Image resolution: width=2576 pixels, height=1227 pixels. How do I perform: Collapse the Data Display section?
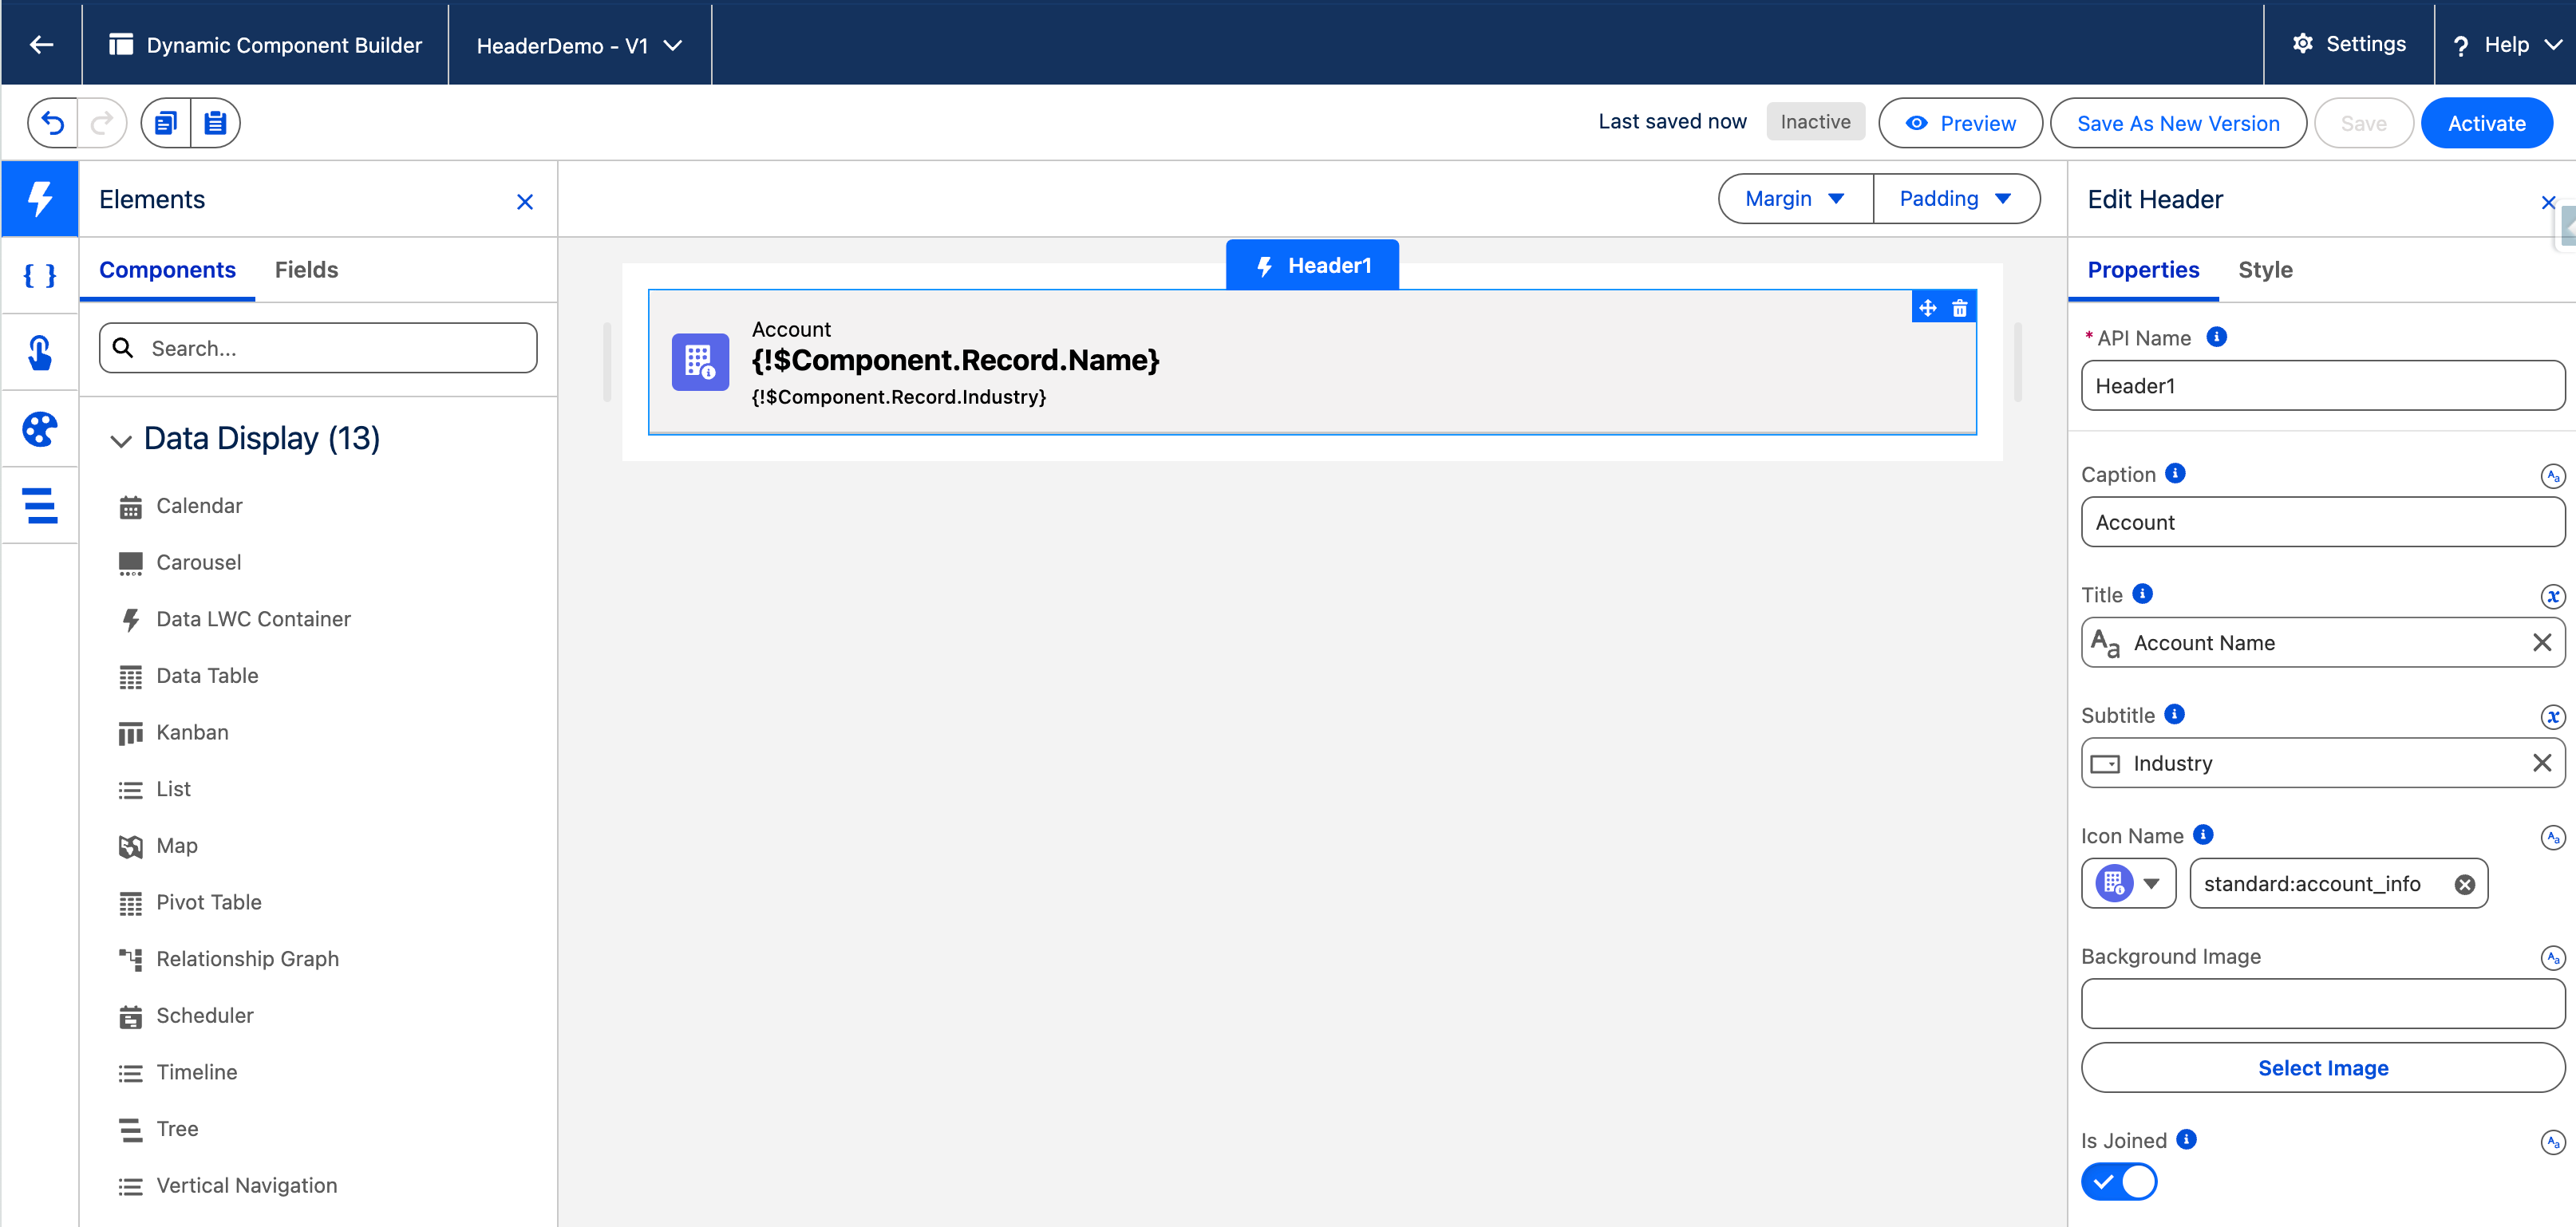(x=121, y=440)
